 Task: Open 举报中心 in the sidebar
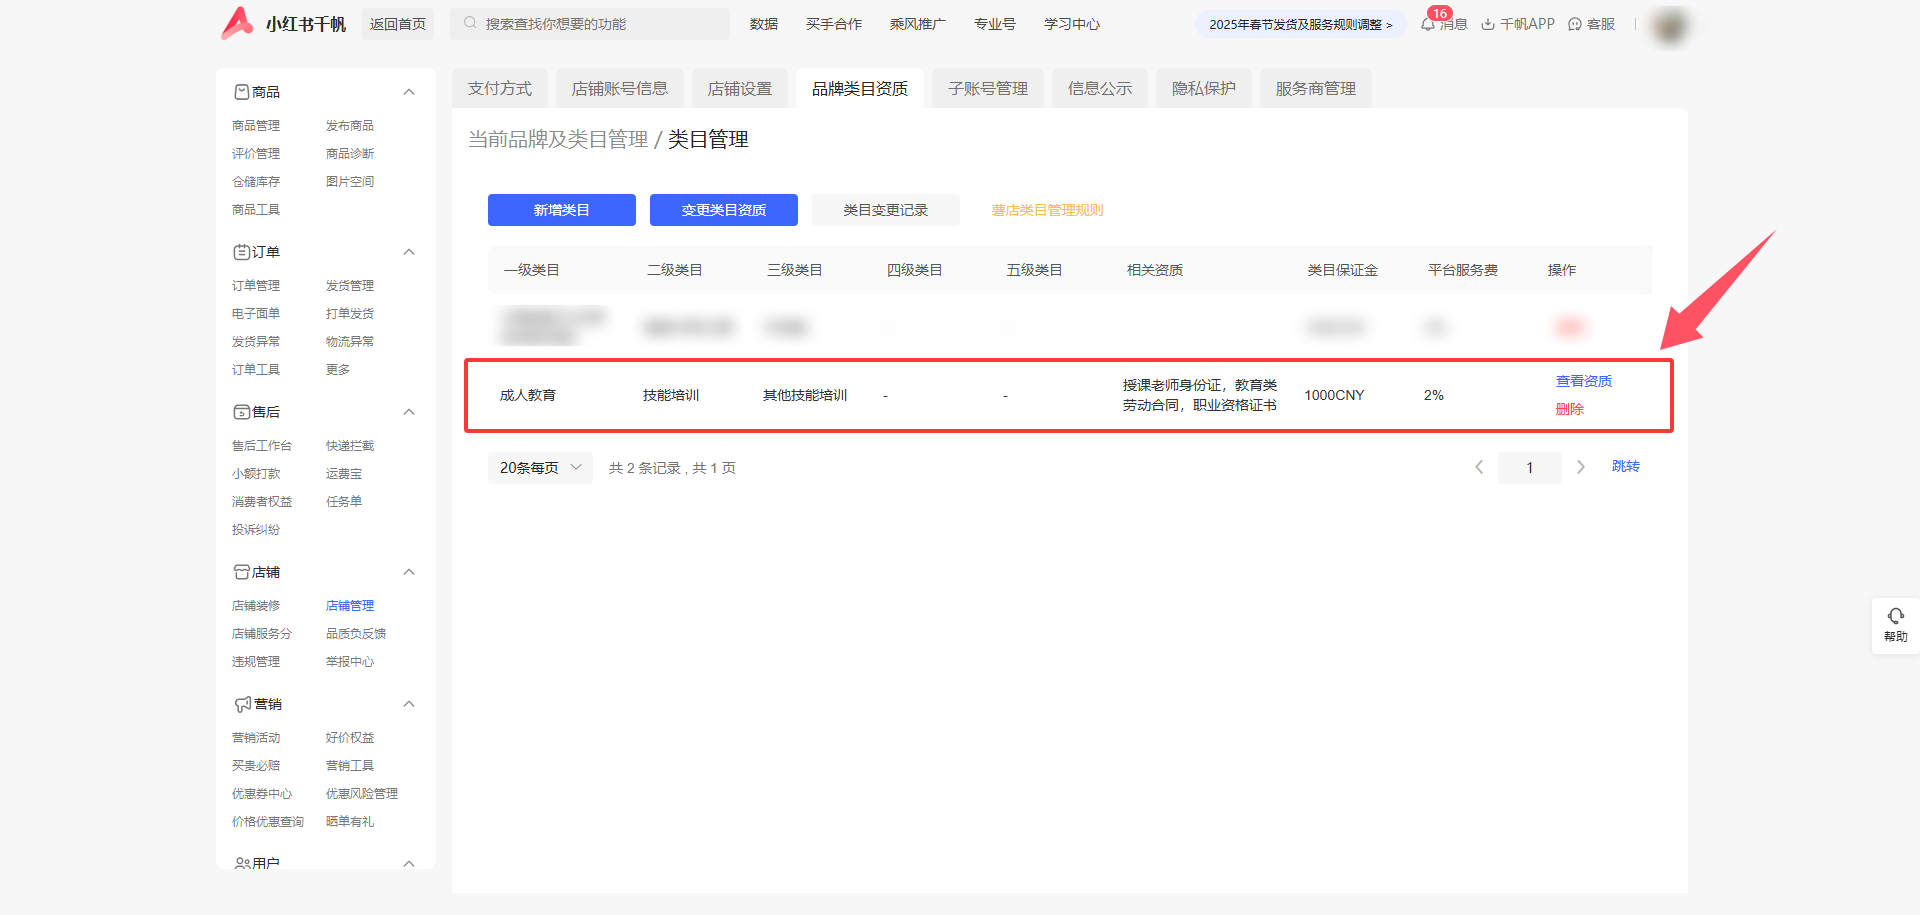point(350,662)
